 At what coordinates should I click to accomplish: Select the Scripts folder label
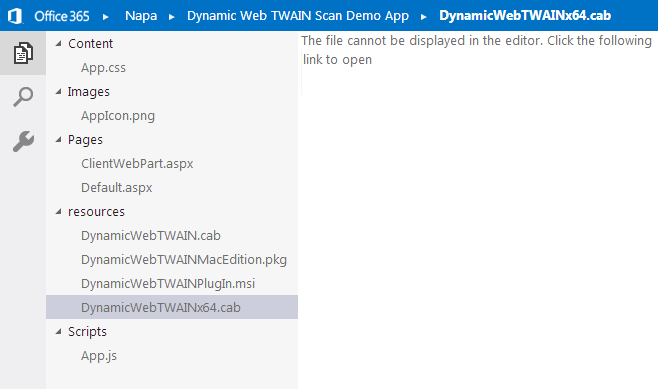tap(87, 332)
